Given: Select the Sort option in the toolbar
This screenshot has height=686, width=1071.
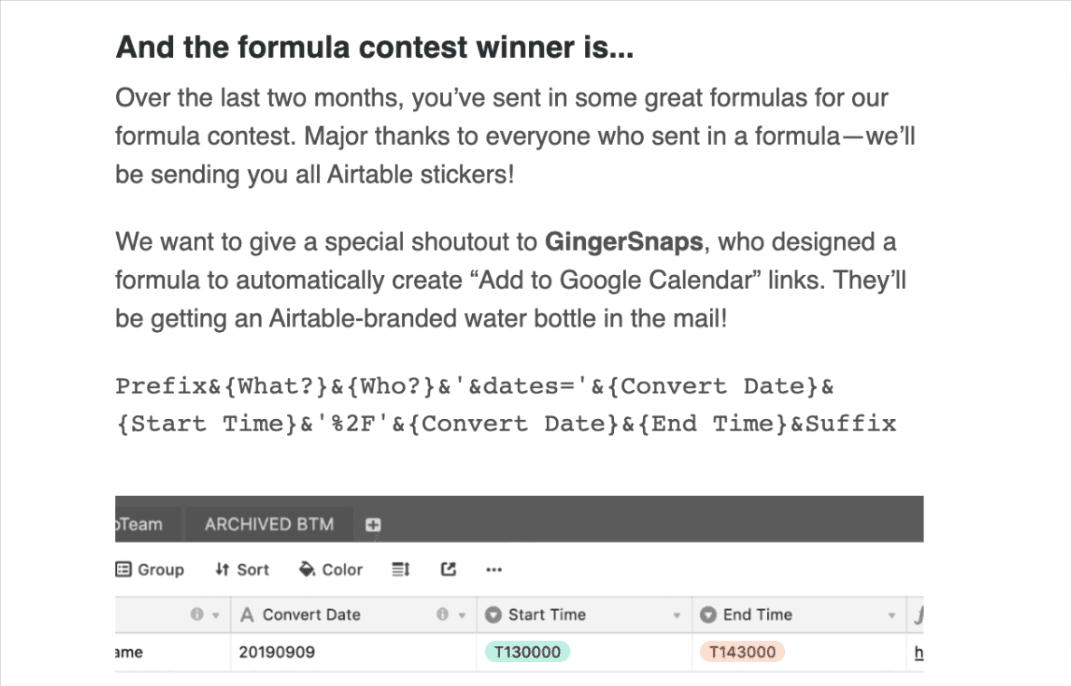Looking at the screenshot, I should (241, 569).
